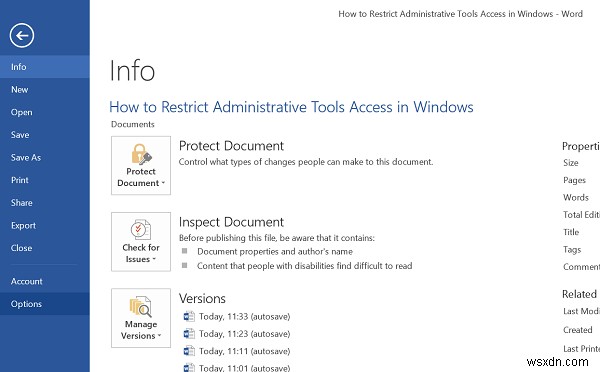Click the Words property label
The width and height of the screenshot is (600, 372).
[576, 197]
